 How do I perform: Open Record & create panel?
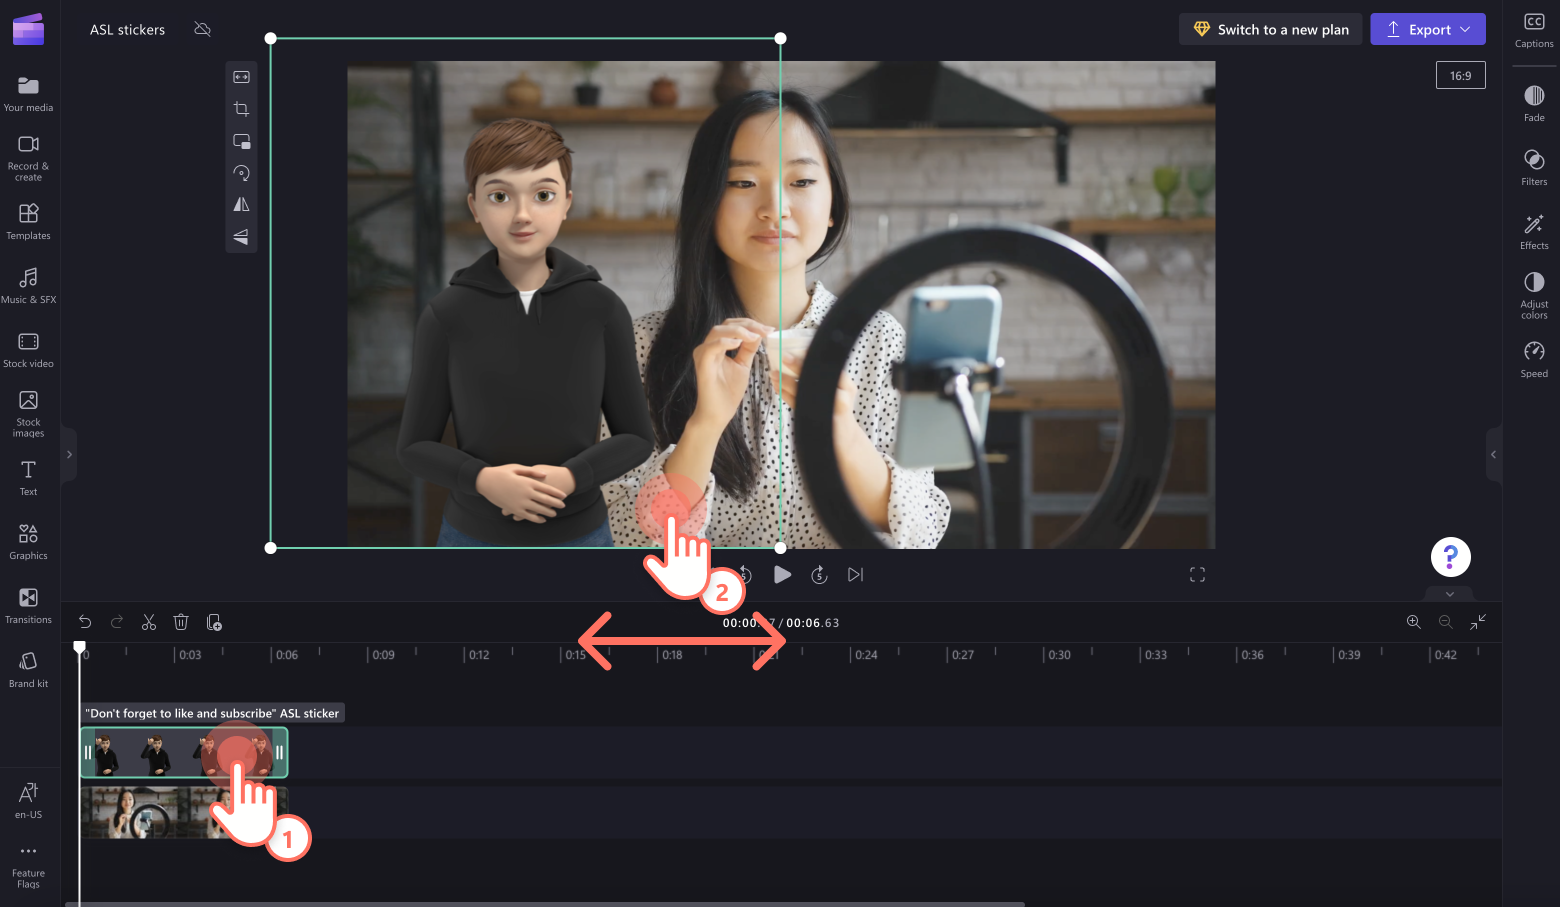click(x=28, y=158)
